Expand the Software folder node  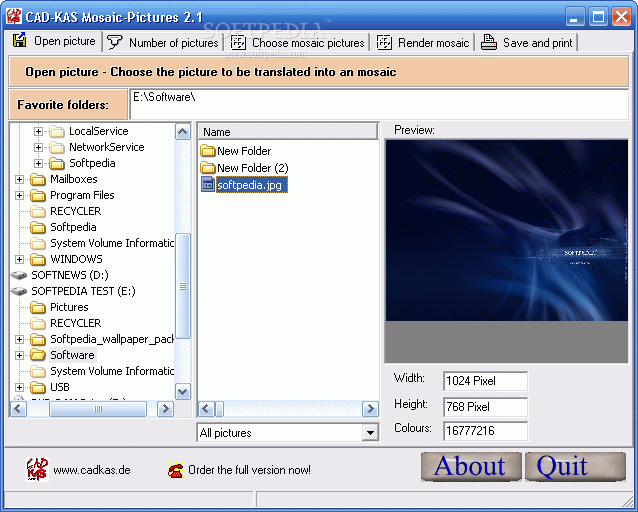[x=19, y=355]
